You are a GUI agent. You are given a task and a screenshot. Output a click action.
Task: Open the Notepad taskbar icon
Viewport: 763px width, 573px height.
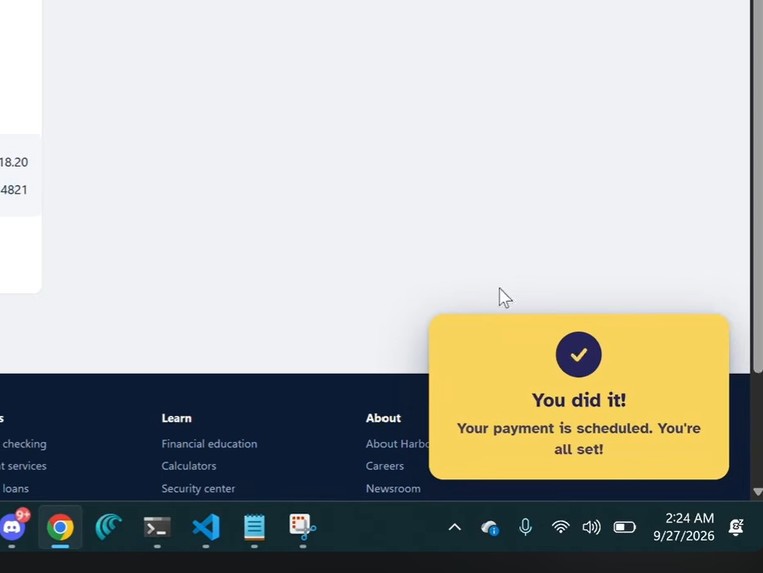click(254, 527)
